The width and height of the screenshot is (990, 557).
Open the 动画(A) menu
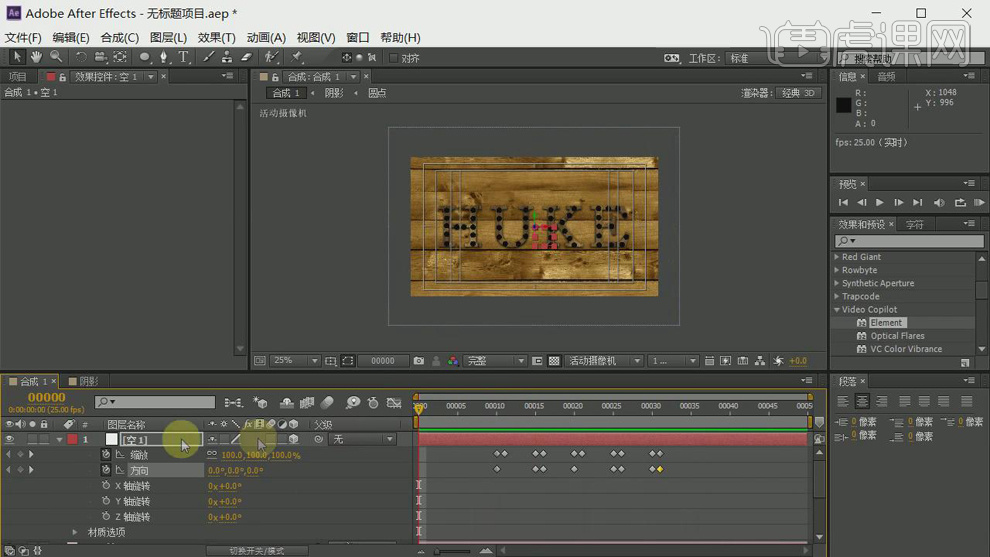click(x=266, y=37)
